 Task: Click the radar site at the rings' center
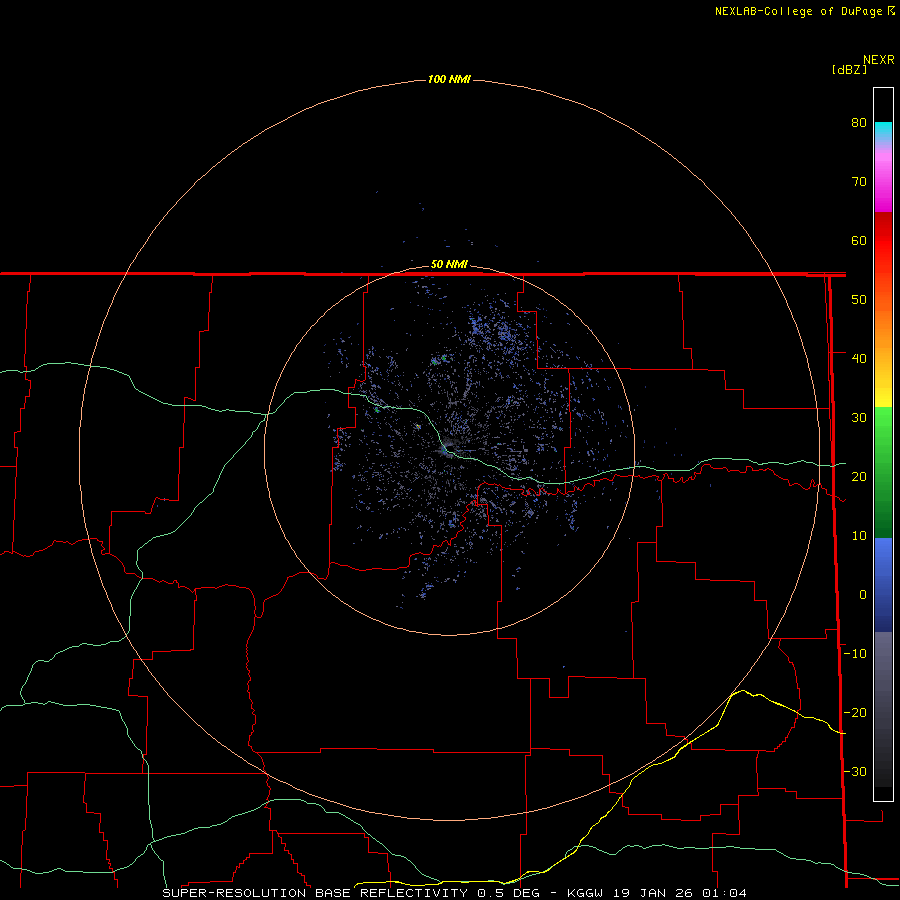pos(449,451)
